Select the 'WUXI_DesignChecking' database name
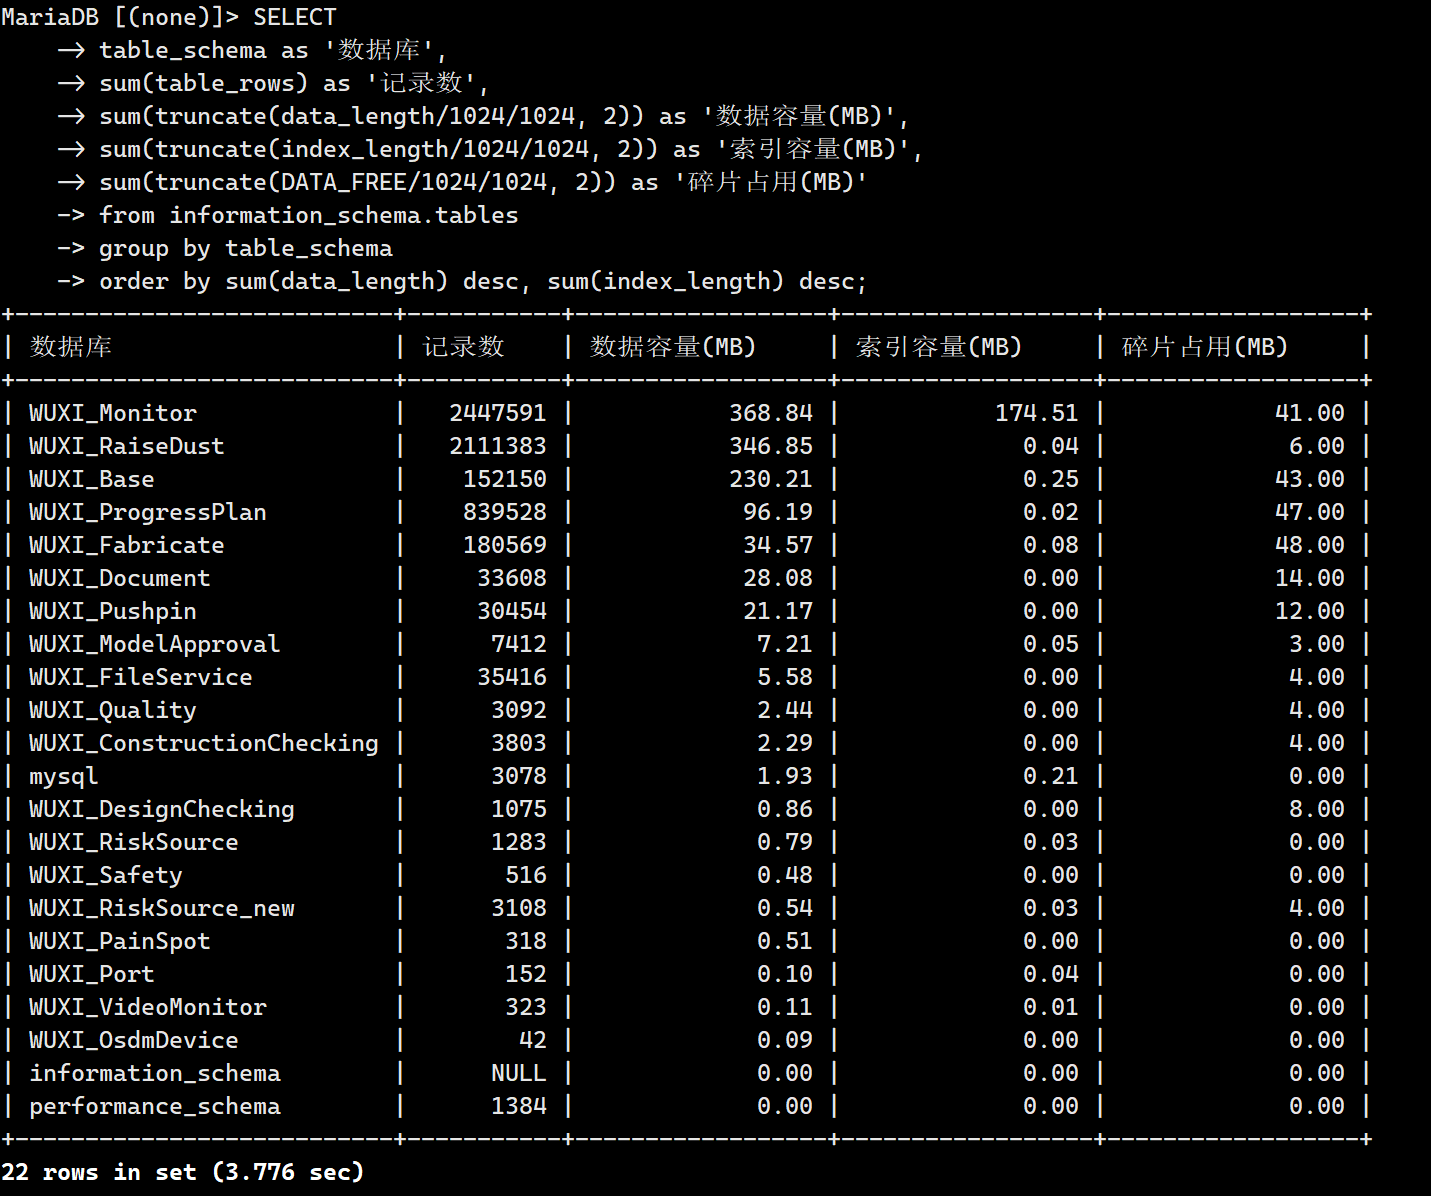This screenshot has height=1196, width=1431. (x=162, y=809)
